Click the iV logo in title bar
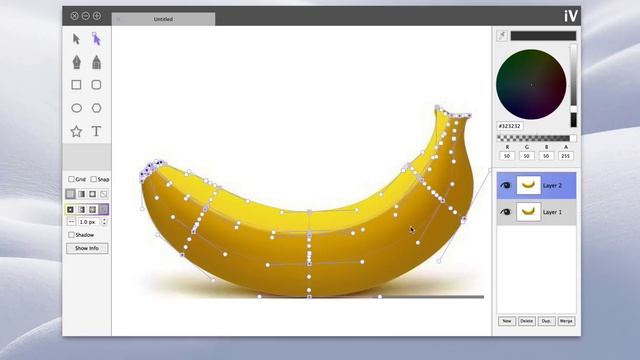The image size is (640, 360). [x=571, y=16]
